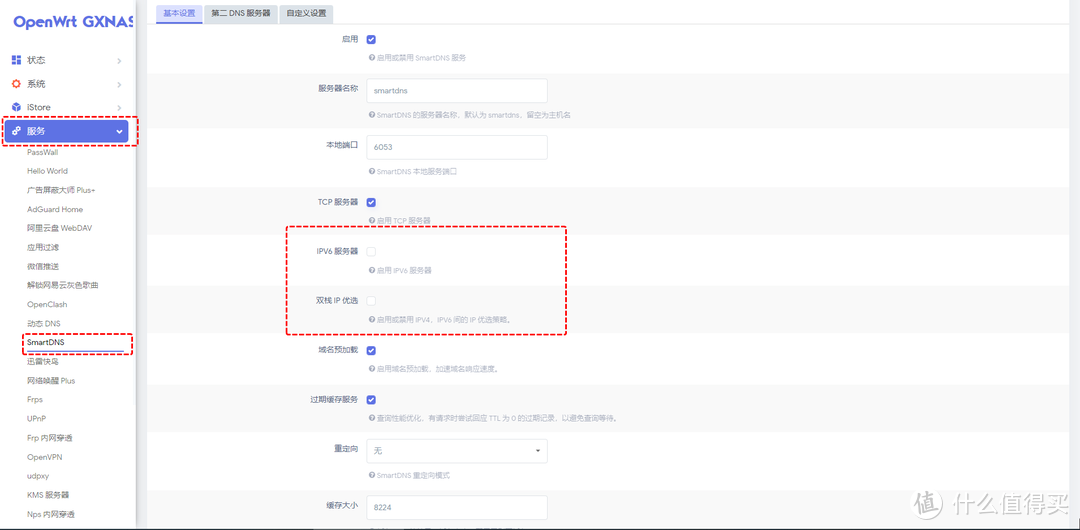Viewport: 1080px width, 530px height.
Task: Click the 本地端口 input field
Action: (457, 147)
